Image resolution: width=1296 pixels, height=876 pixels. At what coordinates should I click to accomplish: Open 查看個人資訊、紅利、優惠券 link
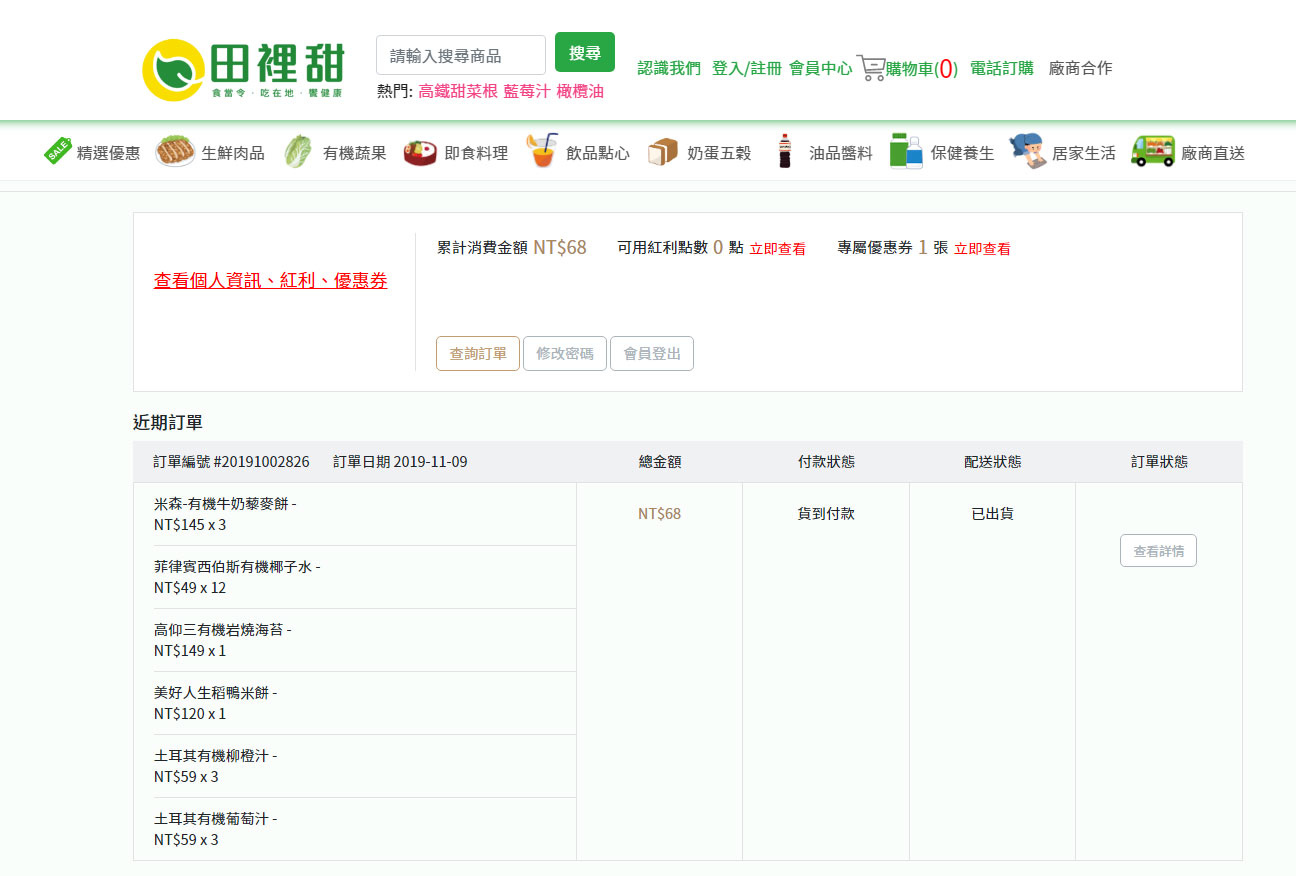(270, 281)
